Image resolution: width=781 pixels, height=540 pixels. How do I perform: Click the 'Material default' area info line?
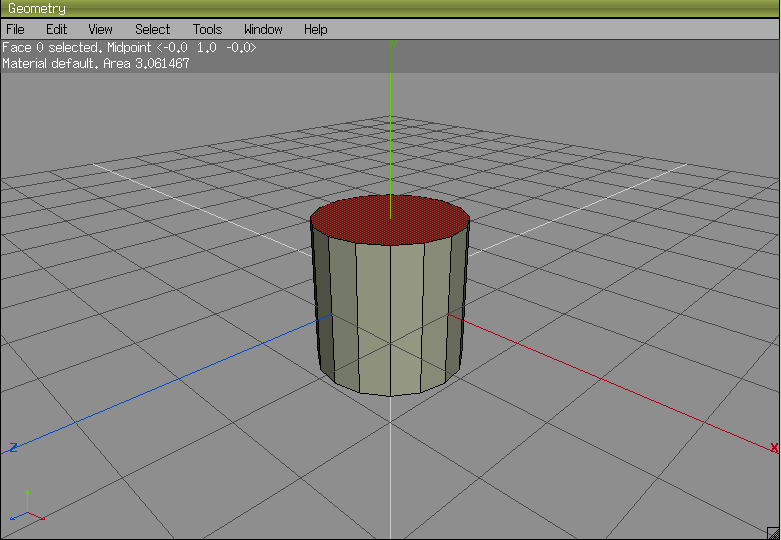click(x=96, y=63)
